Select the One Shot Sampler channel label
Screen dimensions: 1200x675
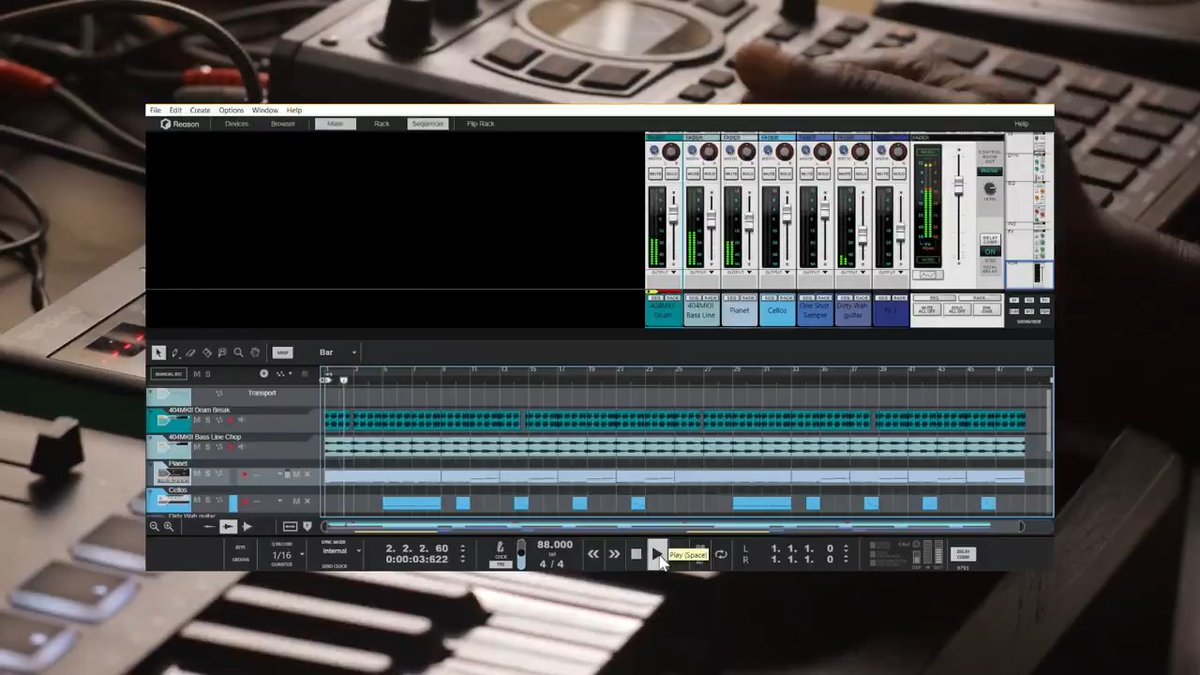pyautogui.click(x=815, y=310)
